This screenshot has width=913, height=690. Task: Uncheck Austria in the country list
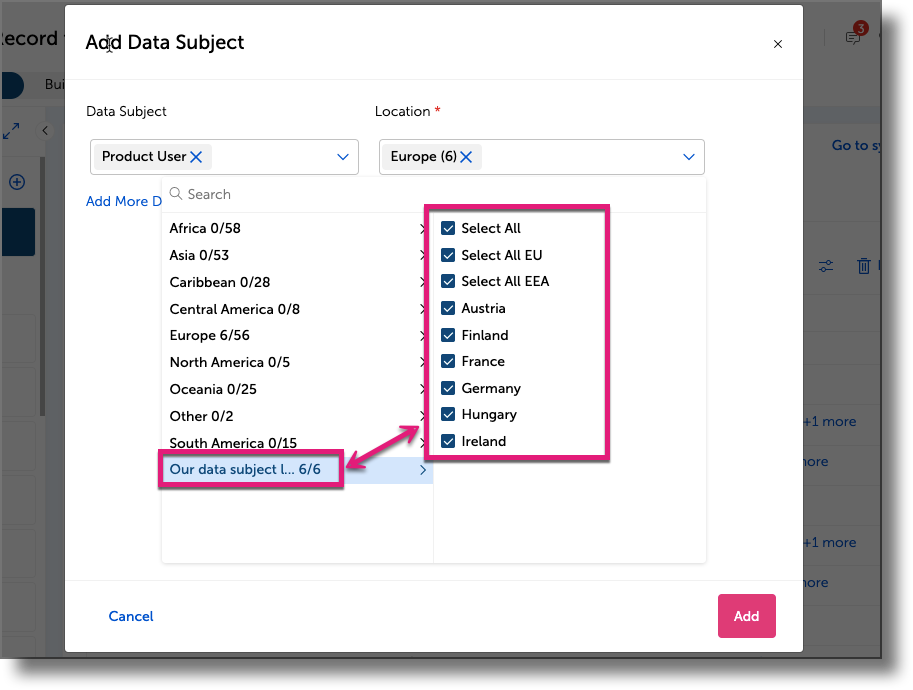click(x=448, y=308)
